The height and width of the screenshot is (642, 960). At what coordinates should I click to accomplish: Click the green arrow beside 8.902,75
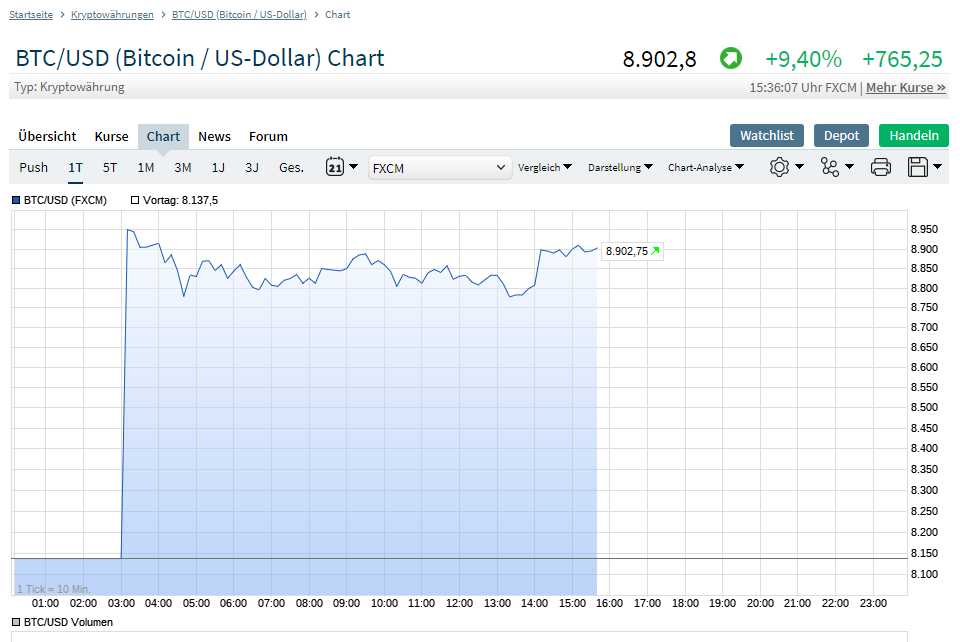click(x=655, y=250)
